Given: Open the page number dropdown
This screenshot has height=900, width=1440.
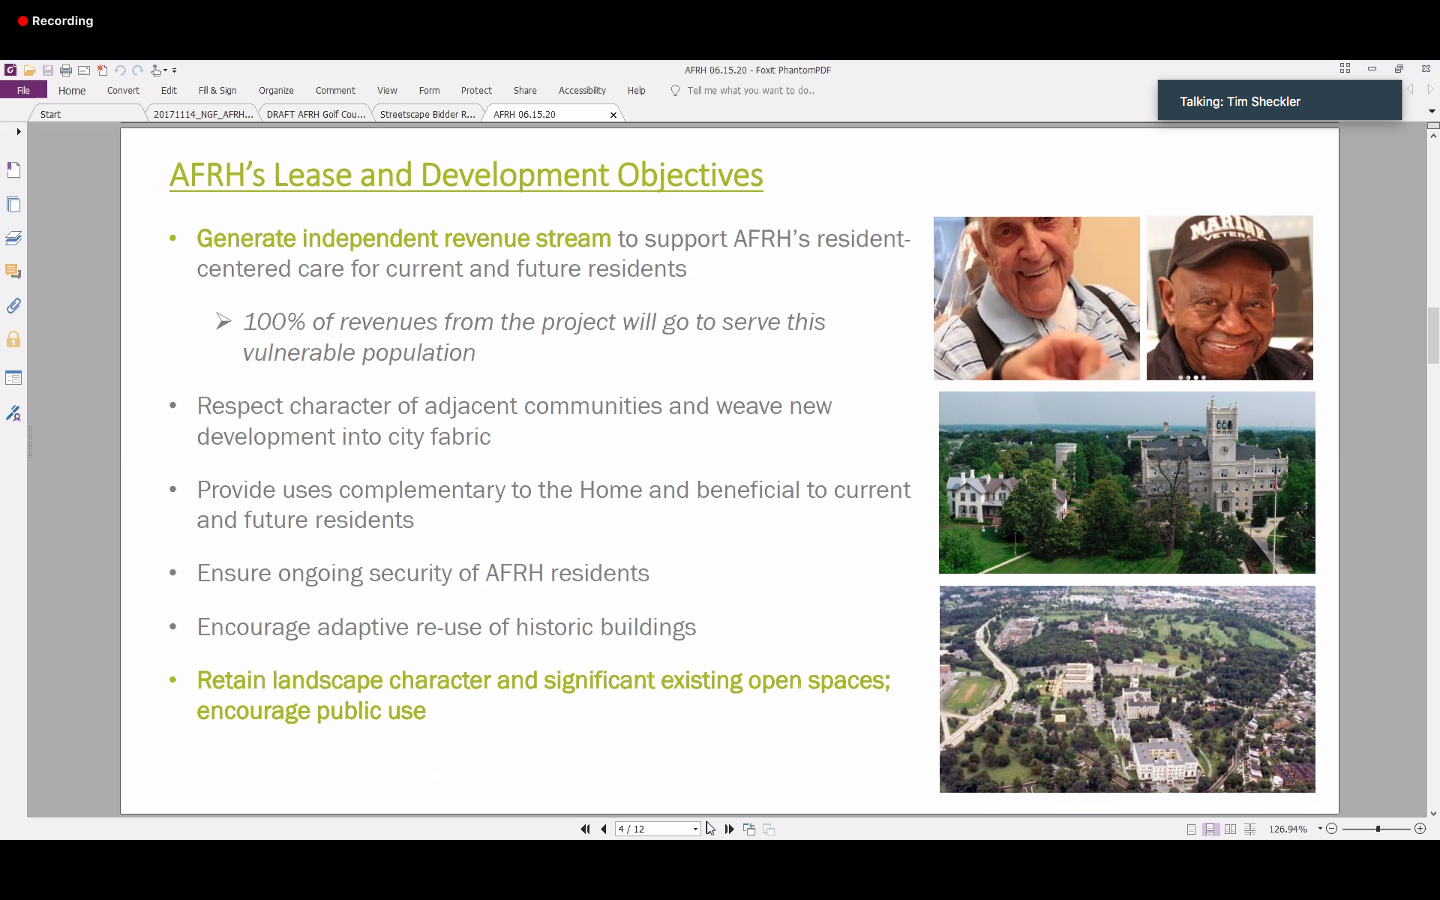Looking at the screenshot, I should tap(696, 829).
